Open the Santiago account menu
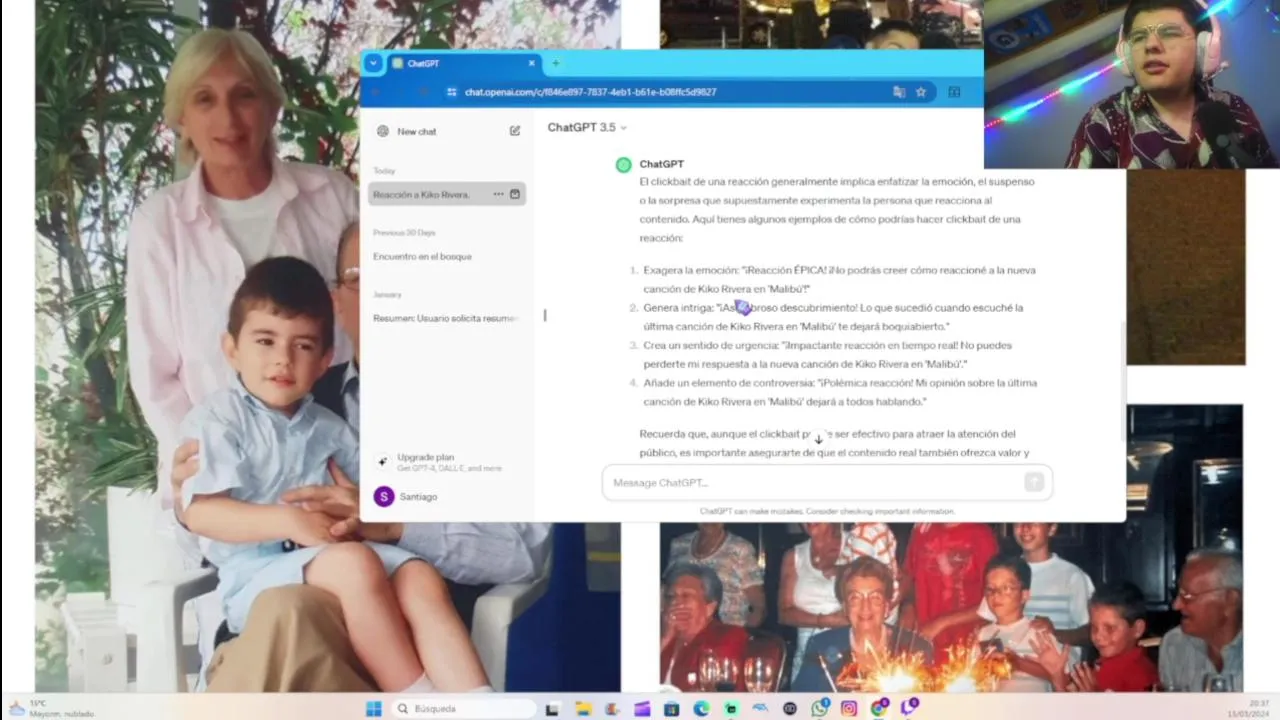This screenshot has height=720, width=1280. (x=447, y=496)
